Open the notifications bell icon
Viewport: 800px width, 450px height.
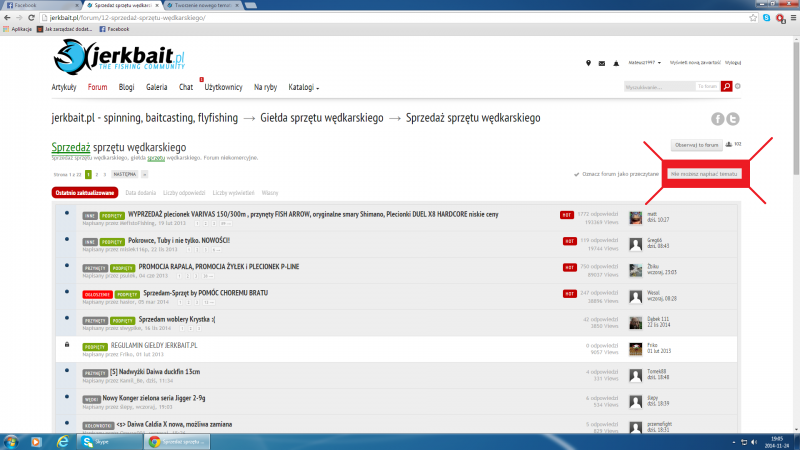pyautogui.click(x=616, y=62)
